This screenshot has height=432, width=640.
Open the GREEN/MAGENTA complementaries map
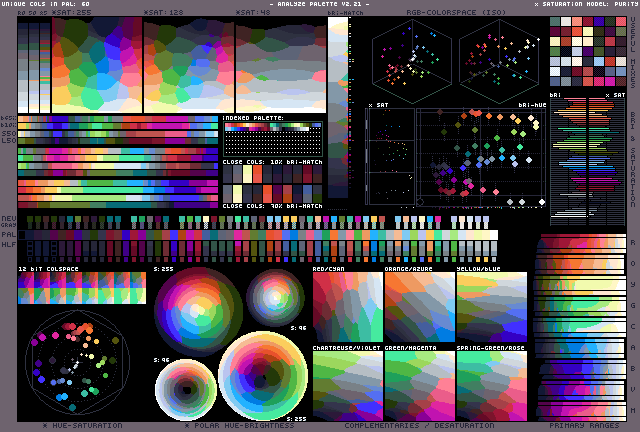(420, 386)
